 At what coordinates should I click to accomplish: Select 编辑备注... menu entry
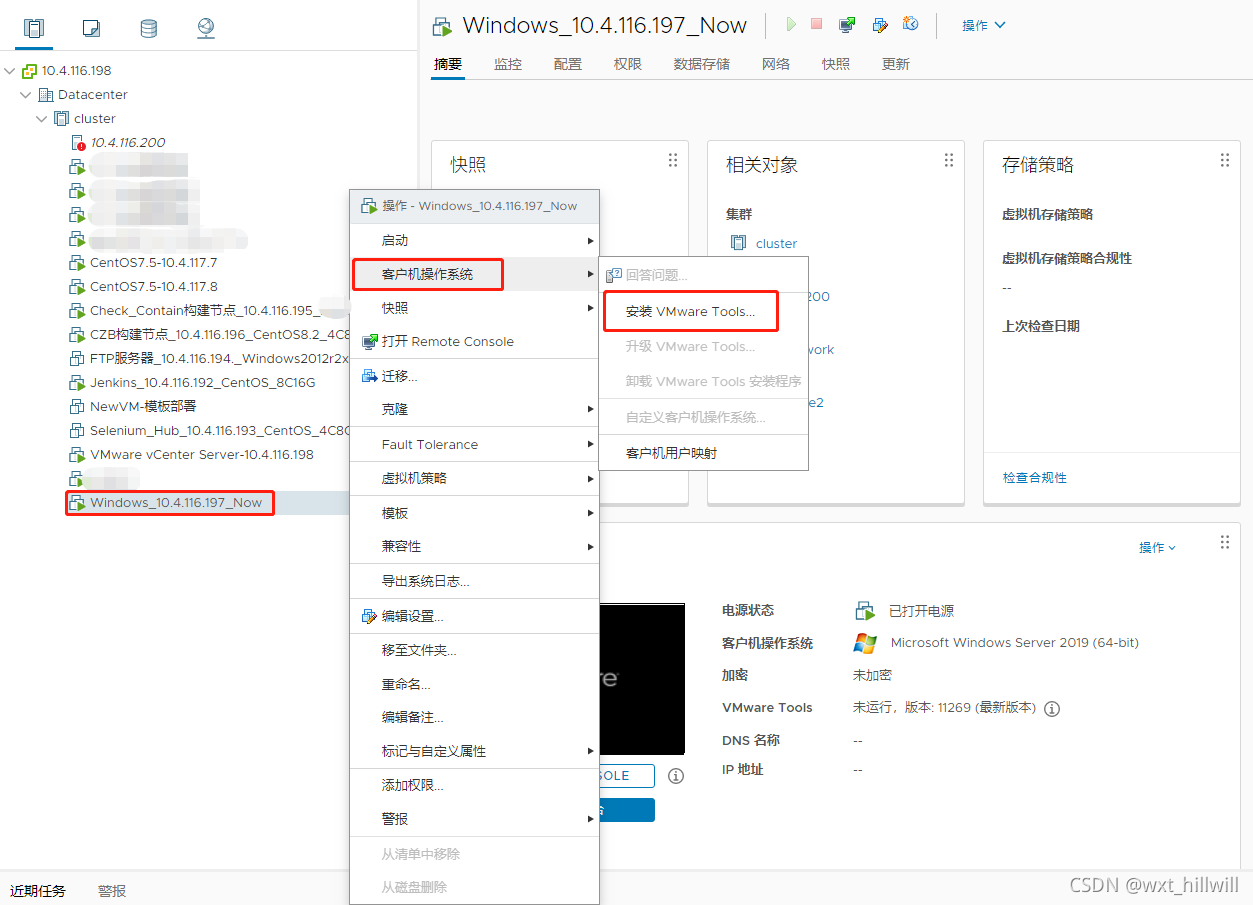(x=474, y=717)
